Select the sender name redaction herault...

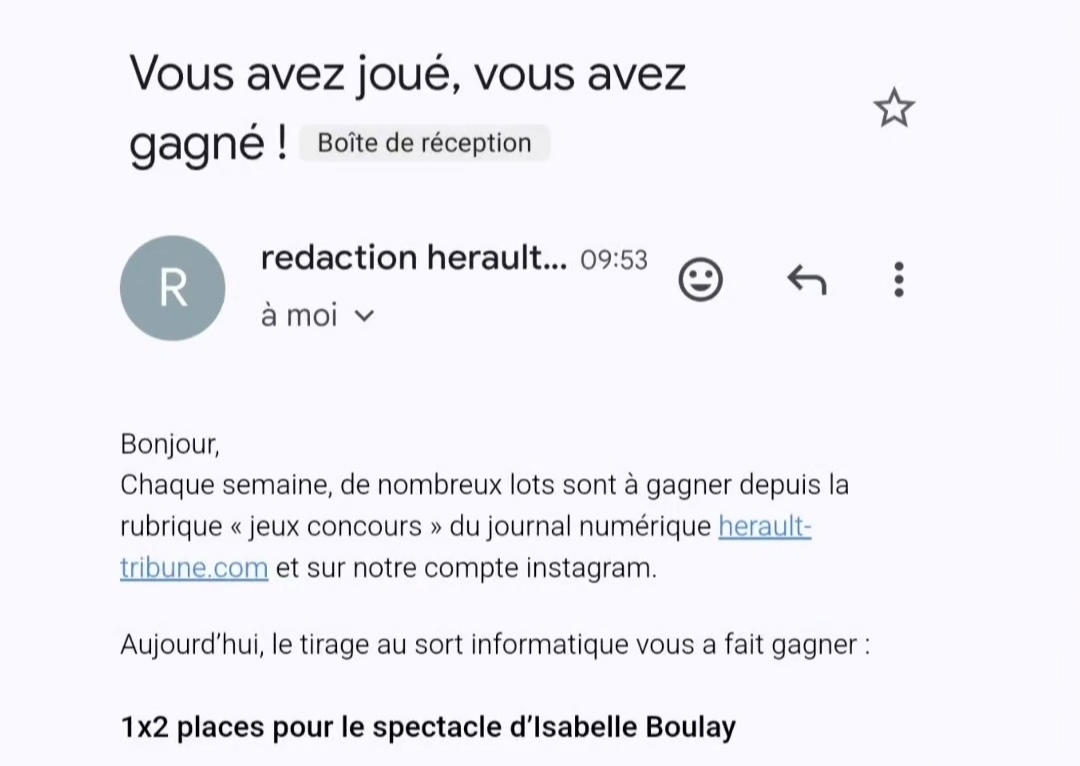click(x=414, y=258)
